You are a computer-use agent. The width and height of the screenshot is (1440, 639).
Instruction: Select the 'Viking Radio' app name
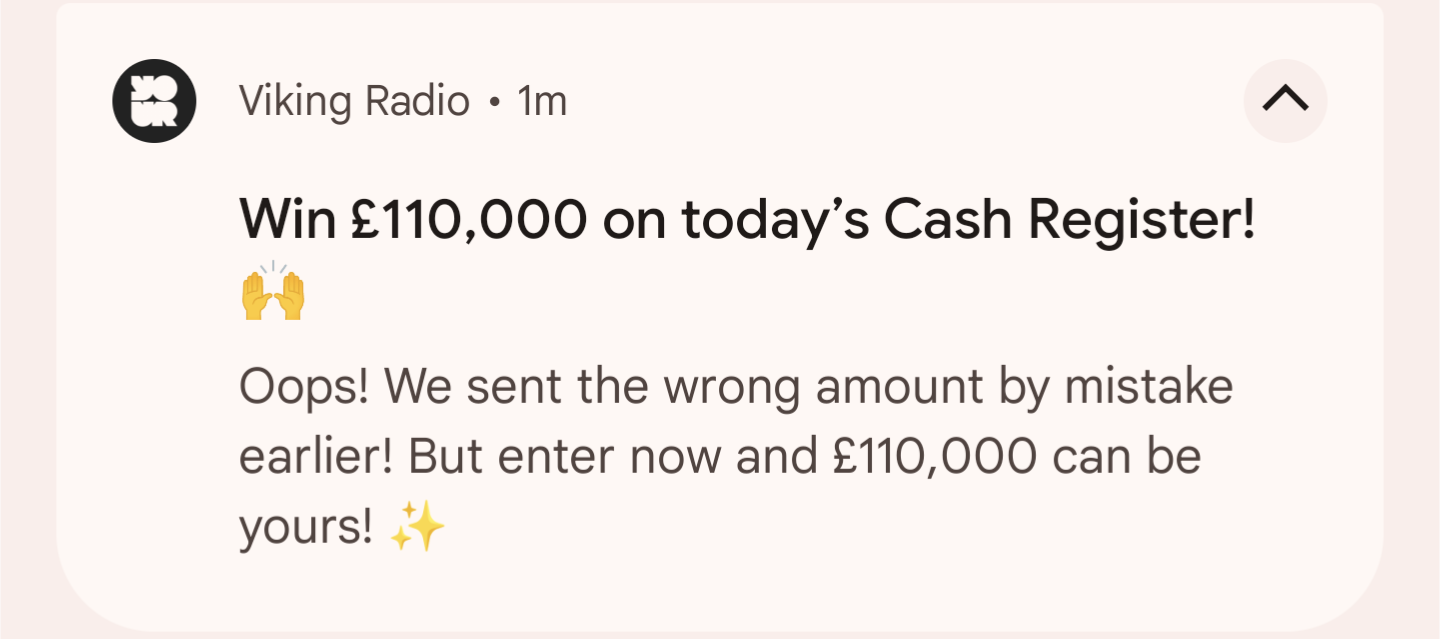354,101
